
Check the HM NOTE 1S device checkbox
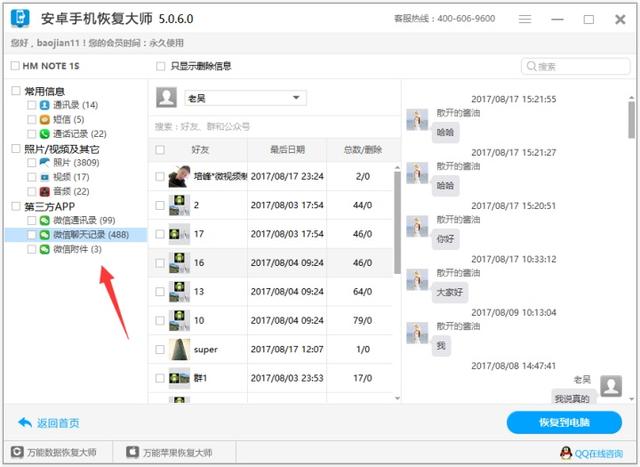pyautogui.click(x=15, y=65)
